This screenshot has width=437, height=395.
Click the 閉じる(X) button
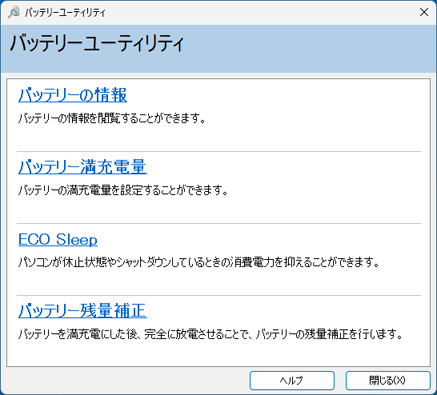(x=388, y=380)
